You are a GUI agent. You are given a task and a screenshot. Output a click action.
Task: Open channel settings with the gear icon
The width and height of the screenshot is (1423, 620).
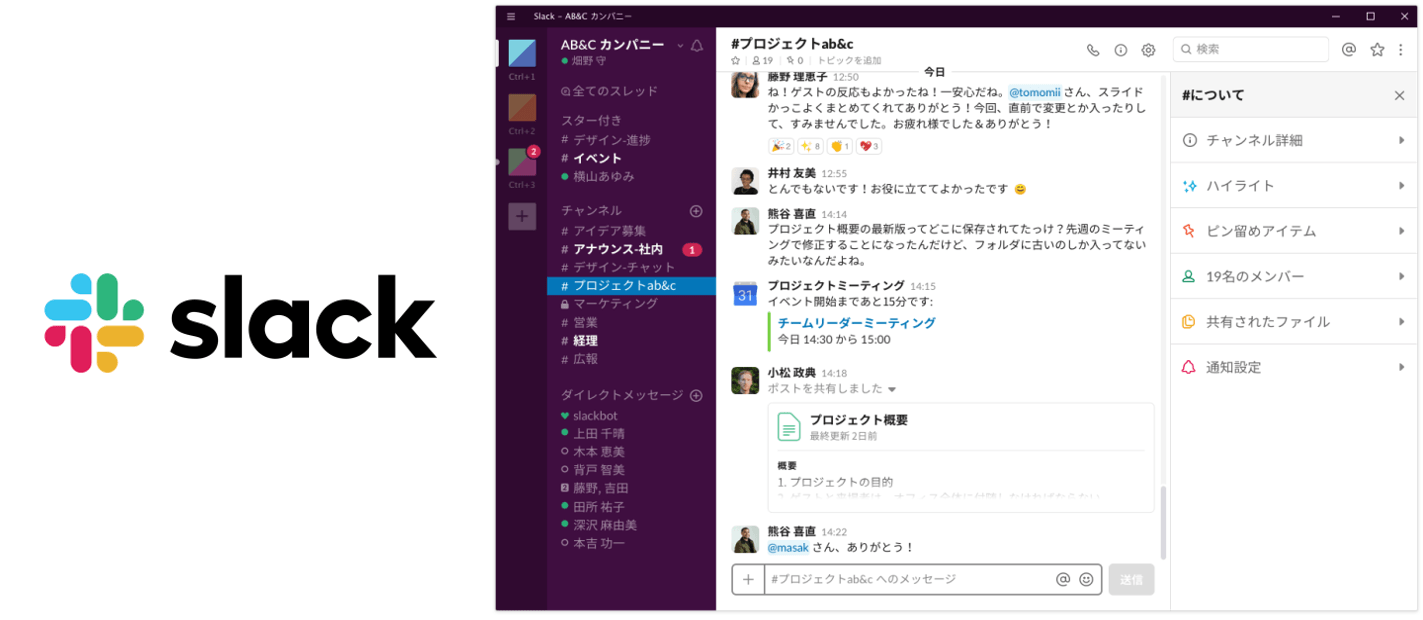pos(1148,49)
